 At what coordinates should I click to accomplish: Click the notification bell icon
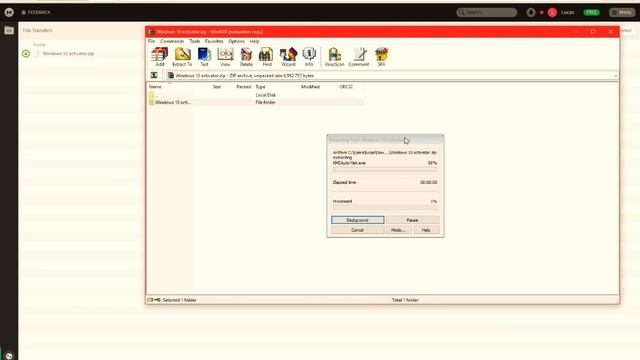coord(531,12)
